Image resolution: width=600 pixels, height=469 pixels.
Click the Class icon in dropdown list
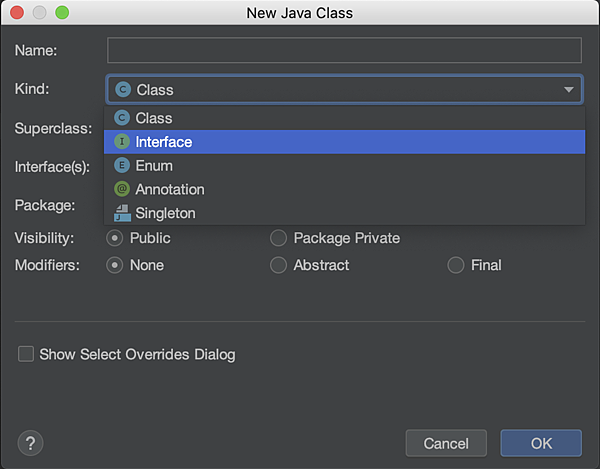(122, 118)
